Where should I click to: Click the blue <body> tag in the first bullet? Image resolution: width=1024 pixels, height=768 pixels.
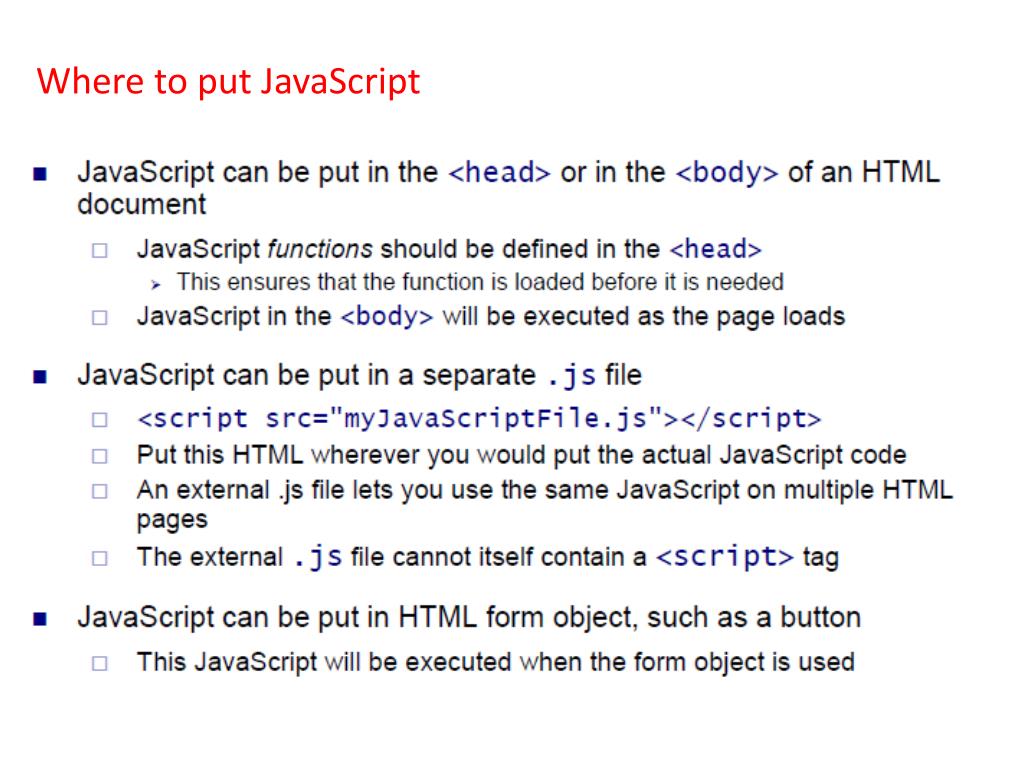[727, 172]
